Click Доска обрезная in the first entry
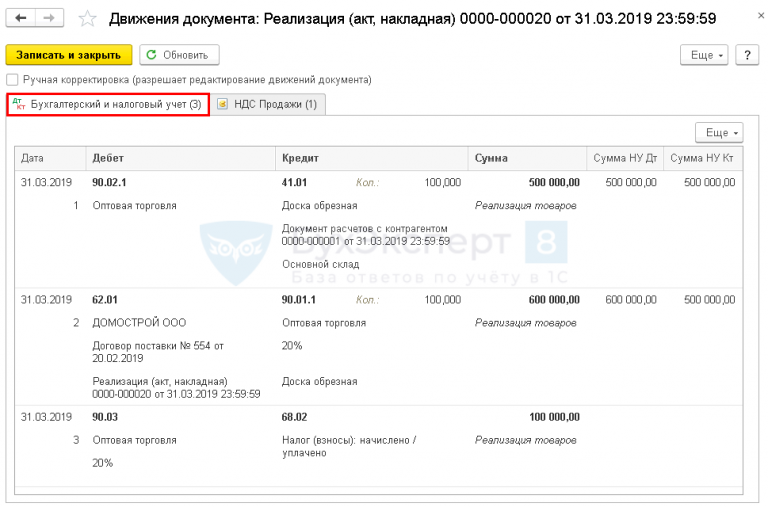The image size is (768, 507). (x=319, y=206)
